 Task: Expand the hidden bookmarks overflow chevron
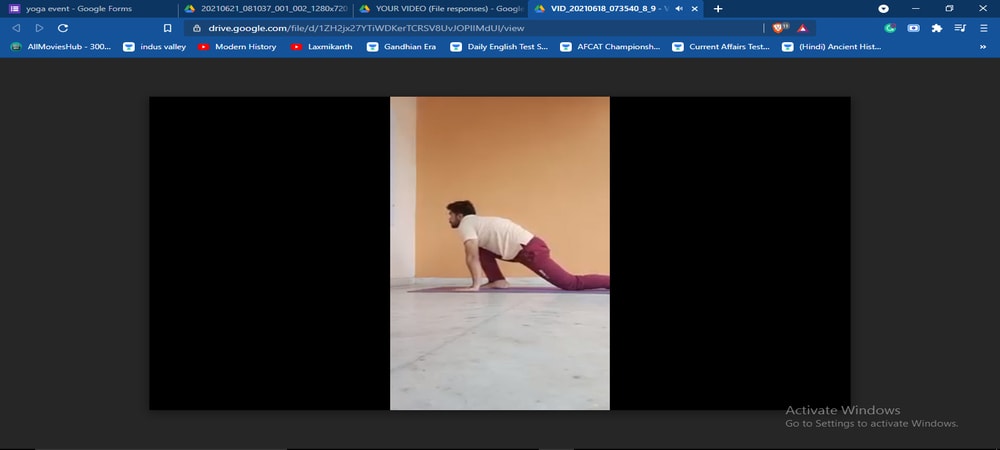pyautogui.click(x=984, y=46)
